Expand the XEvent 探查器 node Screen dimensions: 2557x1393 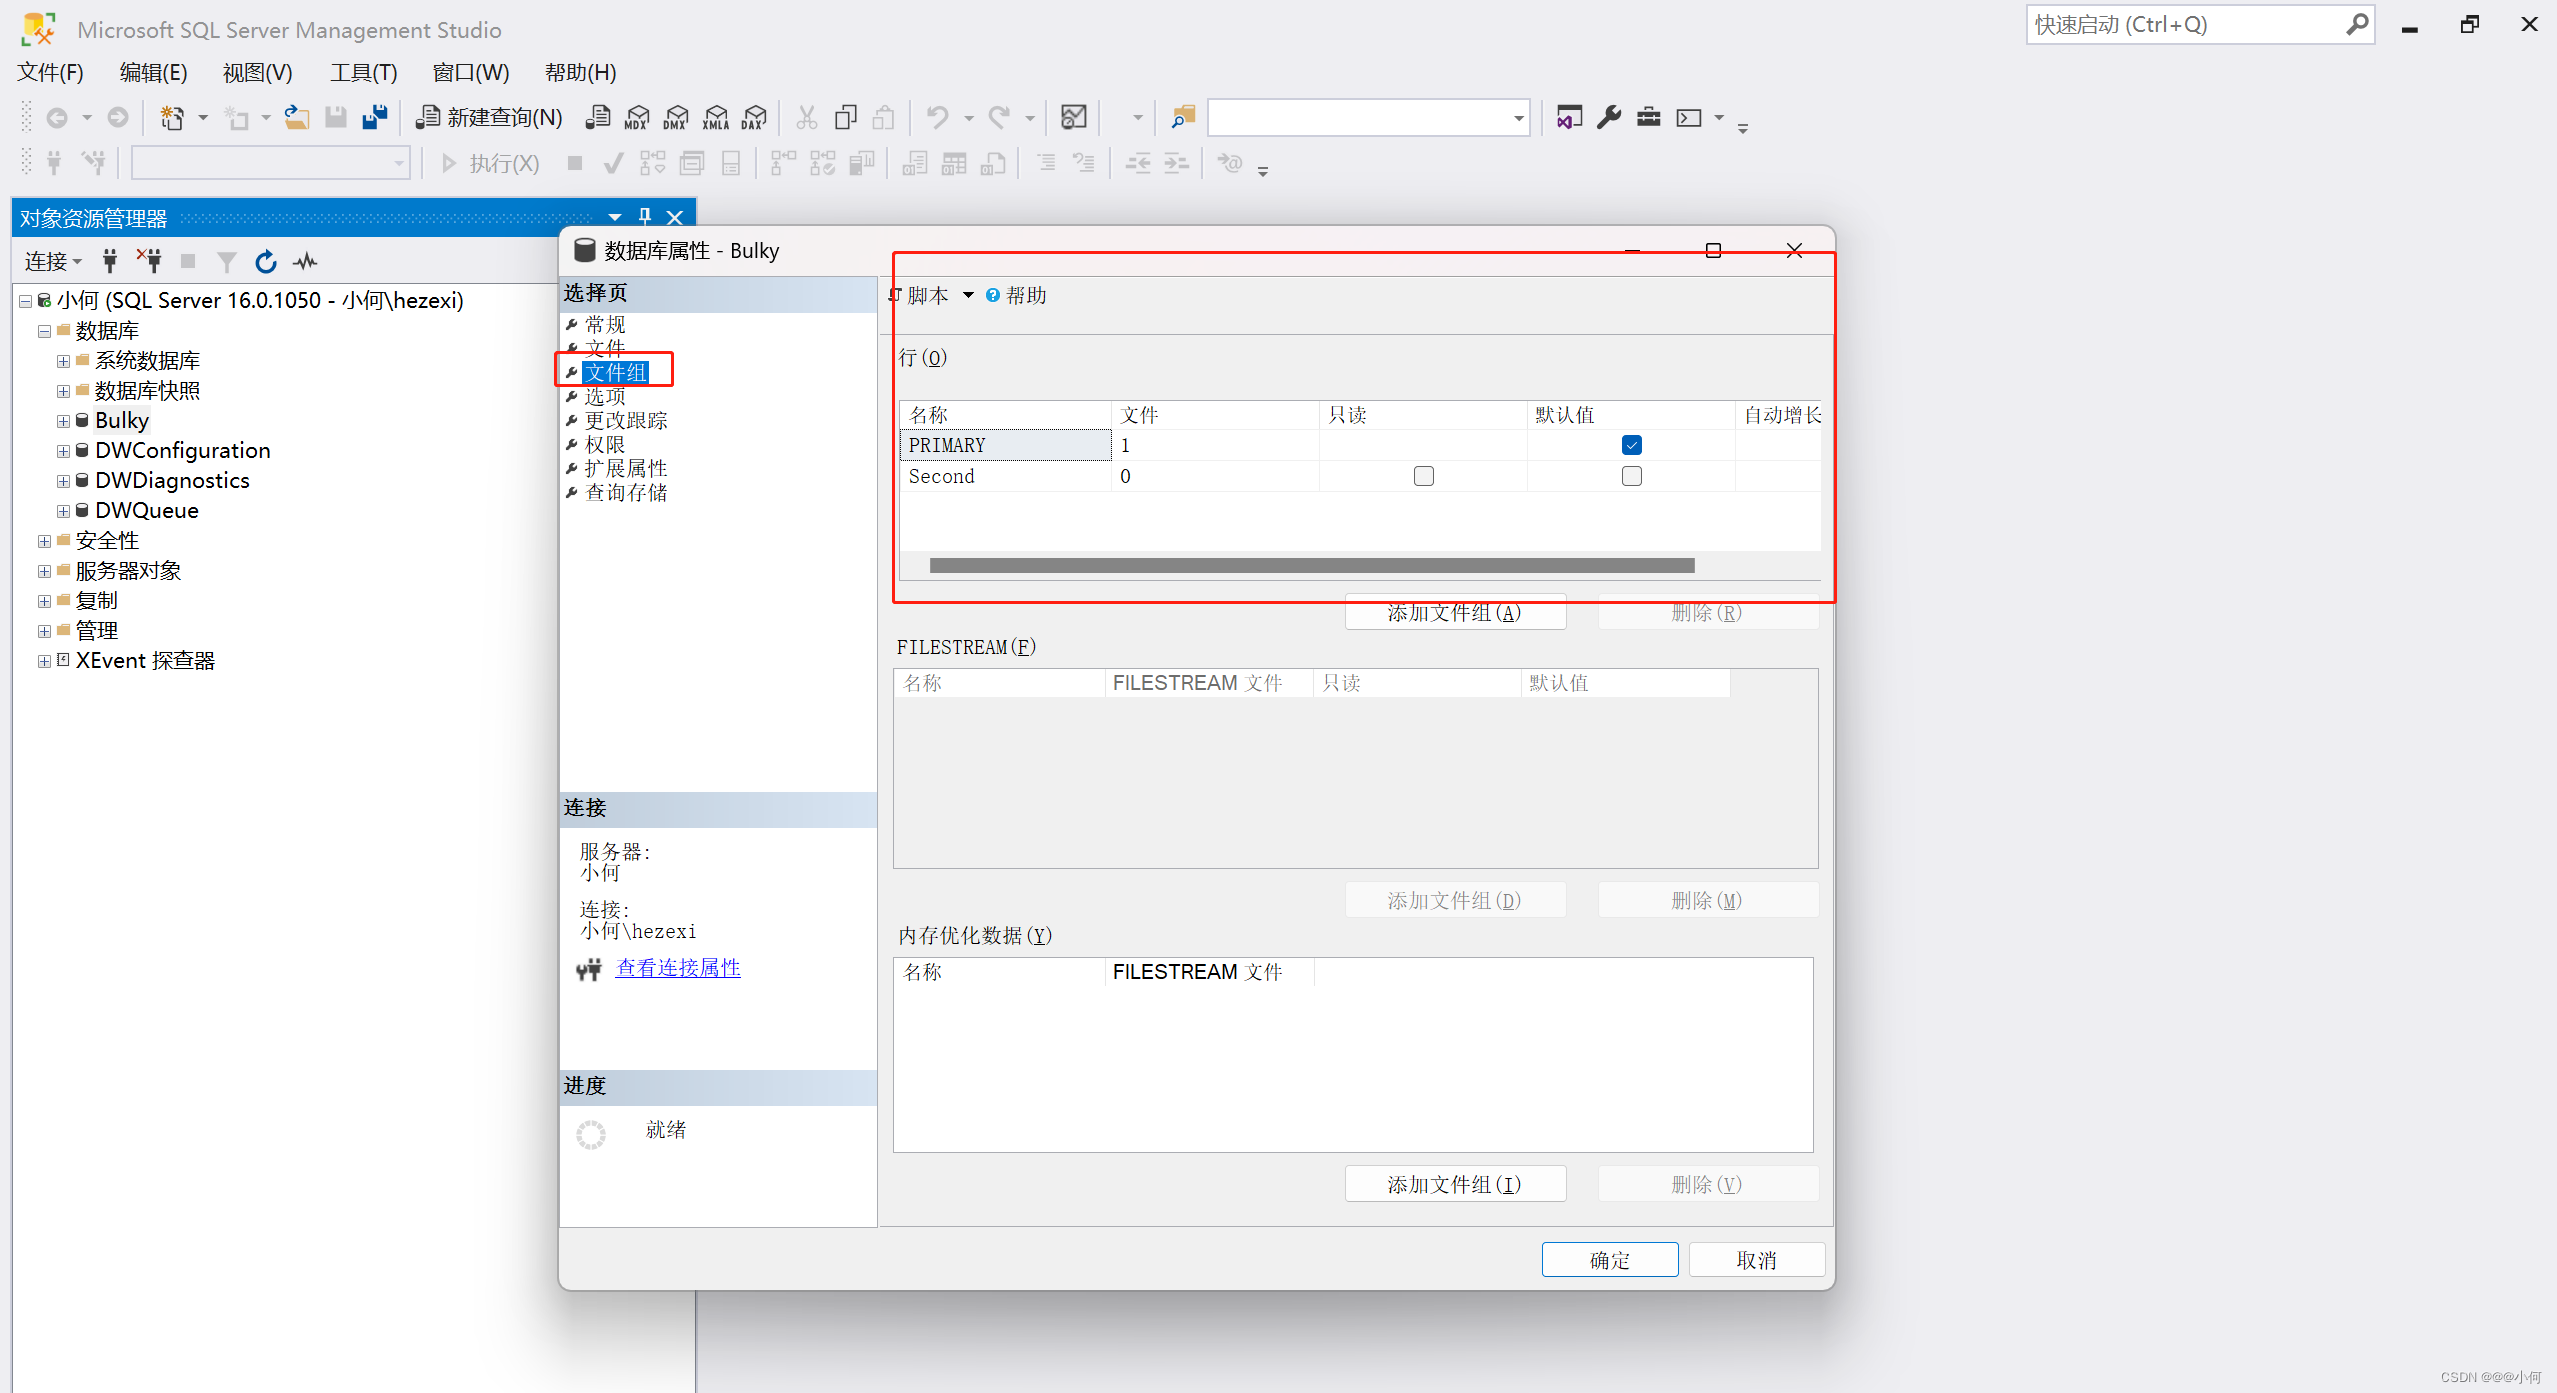[x=44, y=661]
